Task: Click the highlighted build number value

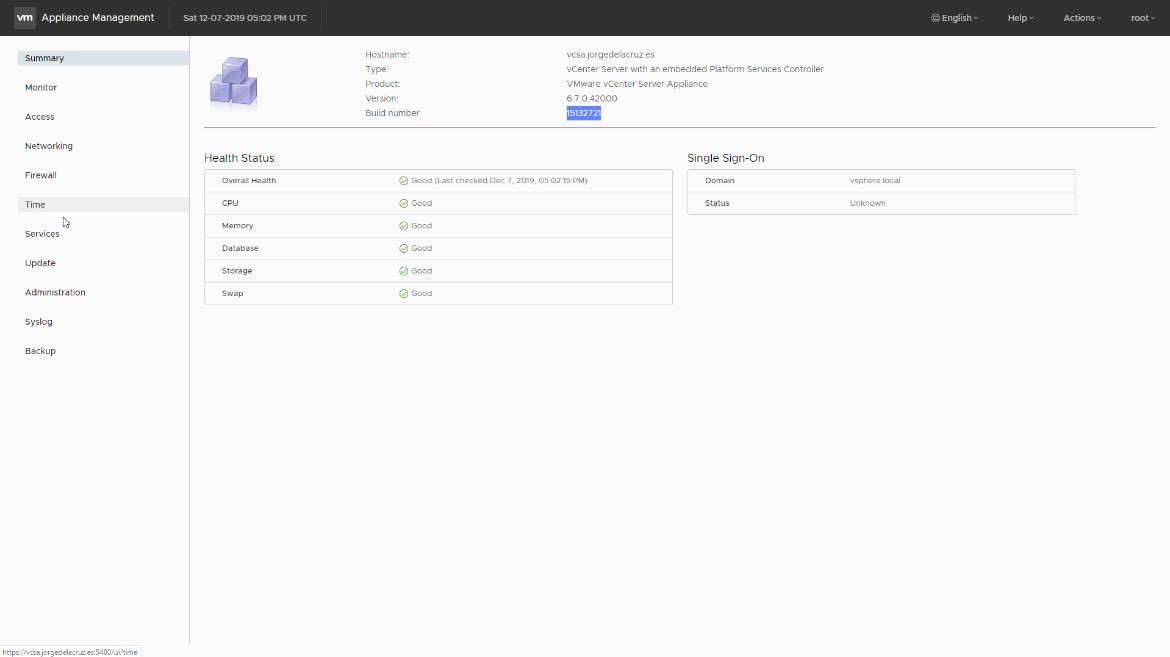Action: 584,113
